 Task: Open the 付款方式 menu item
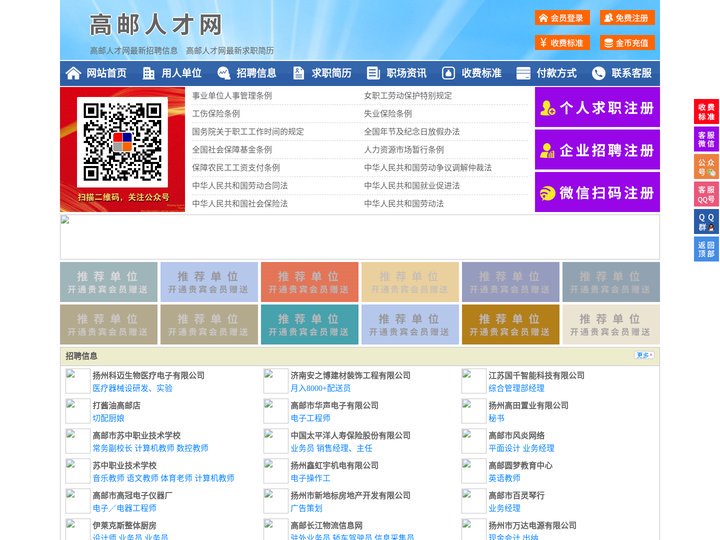coord(557,73)
